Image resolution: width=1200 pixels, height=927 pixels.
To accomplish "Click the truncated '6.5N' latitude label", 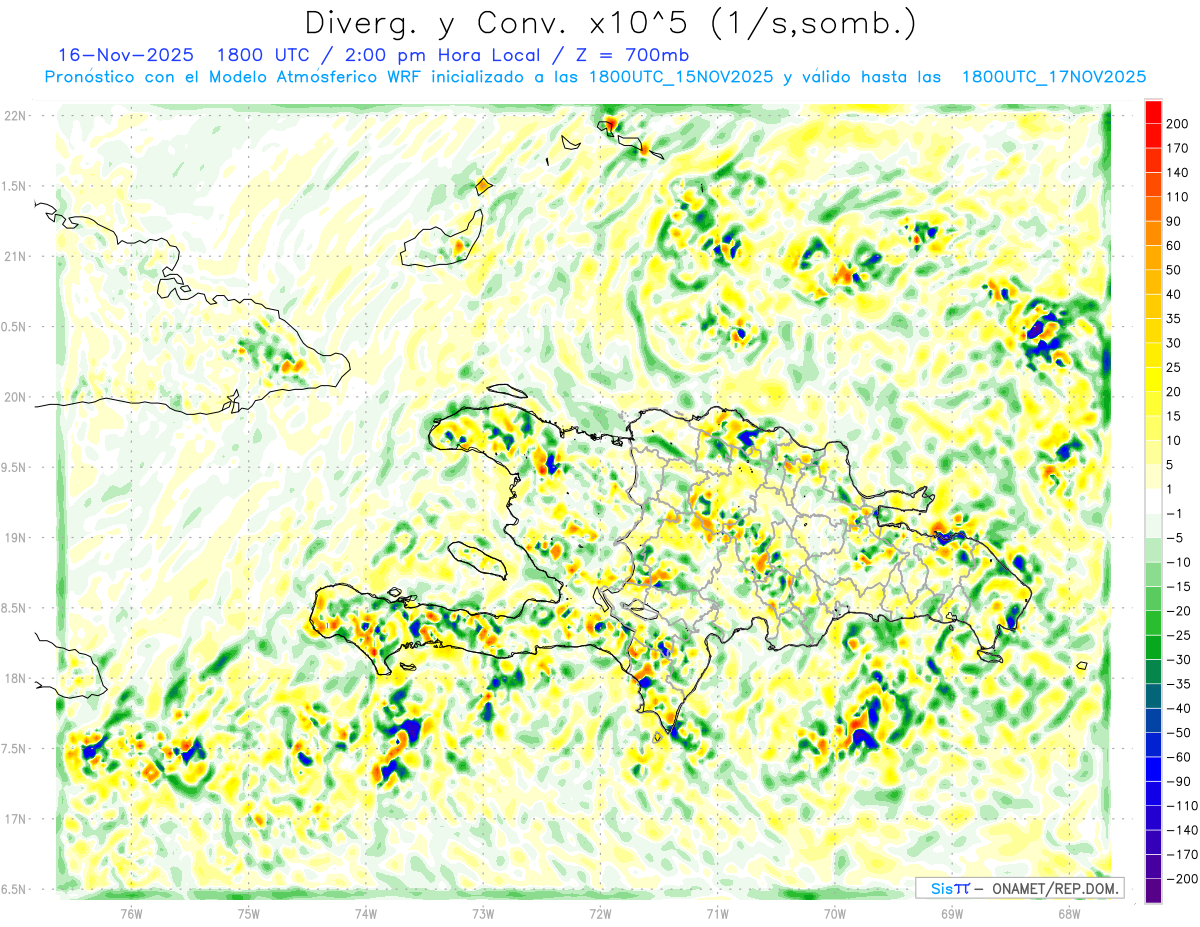I will pos(14,889).
